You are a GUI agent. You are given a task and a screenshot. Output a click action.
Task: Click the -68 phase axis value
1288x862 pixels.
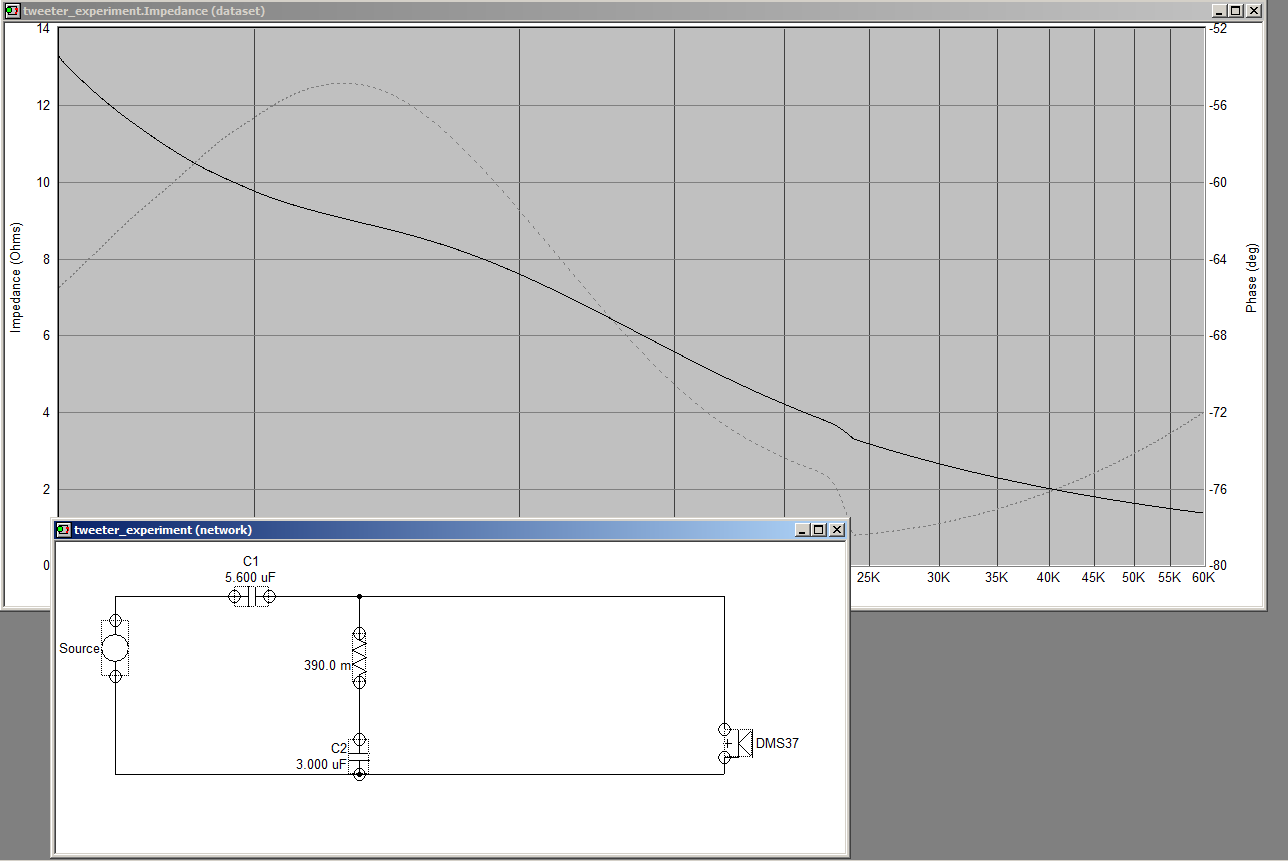pos(1217,336)
